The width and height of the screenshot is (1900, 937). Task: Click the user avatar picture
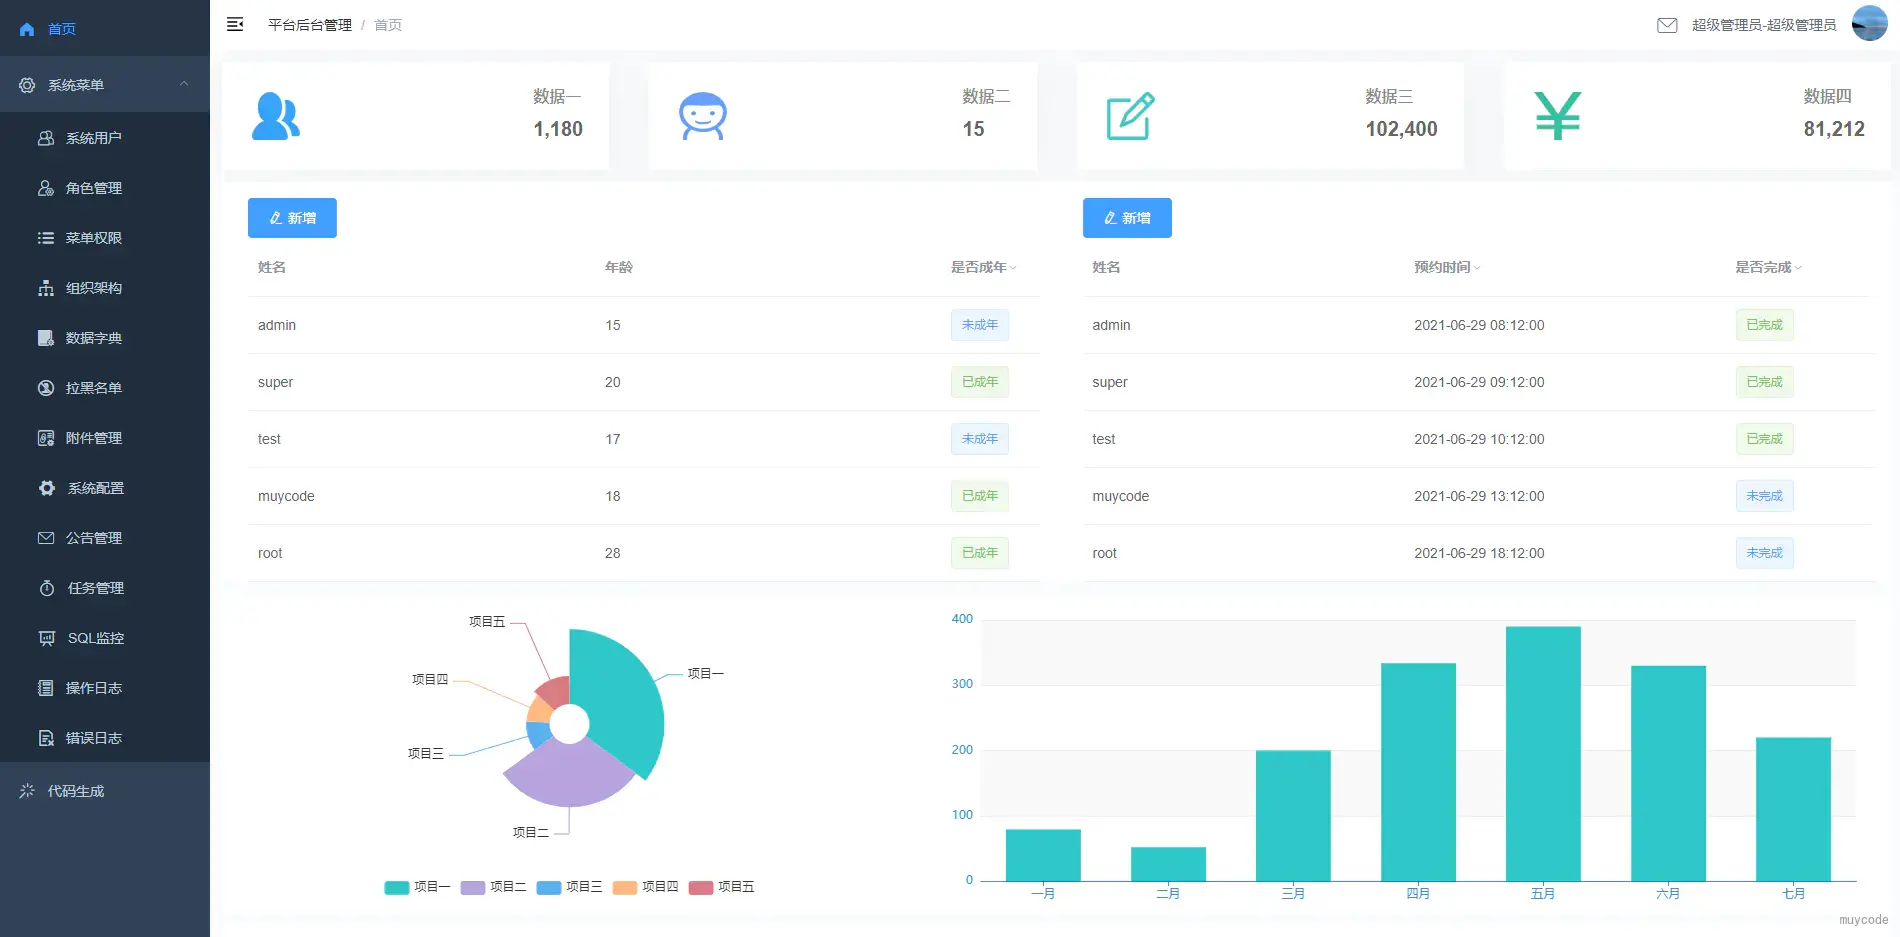1869,24
